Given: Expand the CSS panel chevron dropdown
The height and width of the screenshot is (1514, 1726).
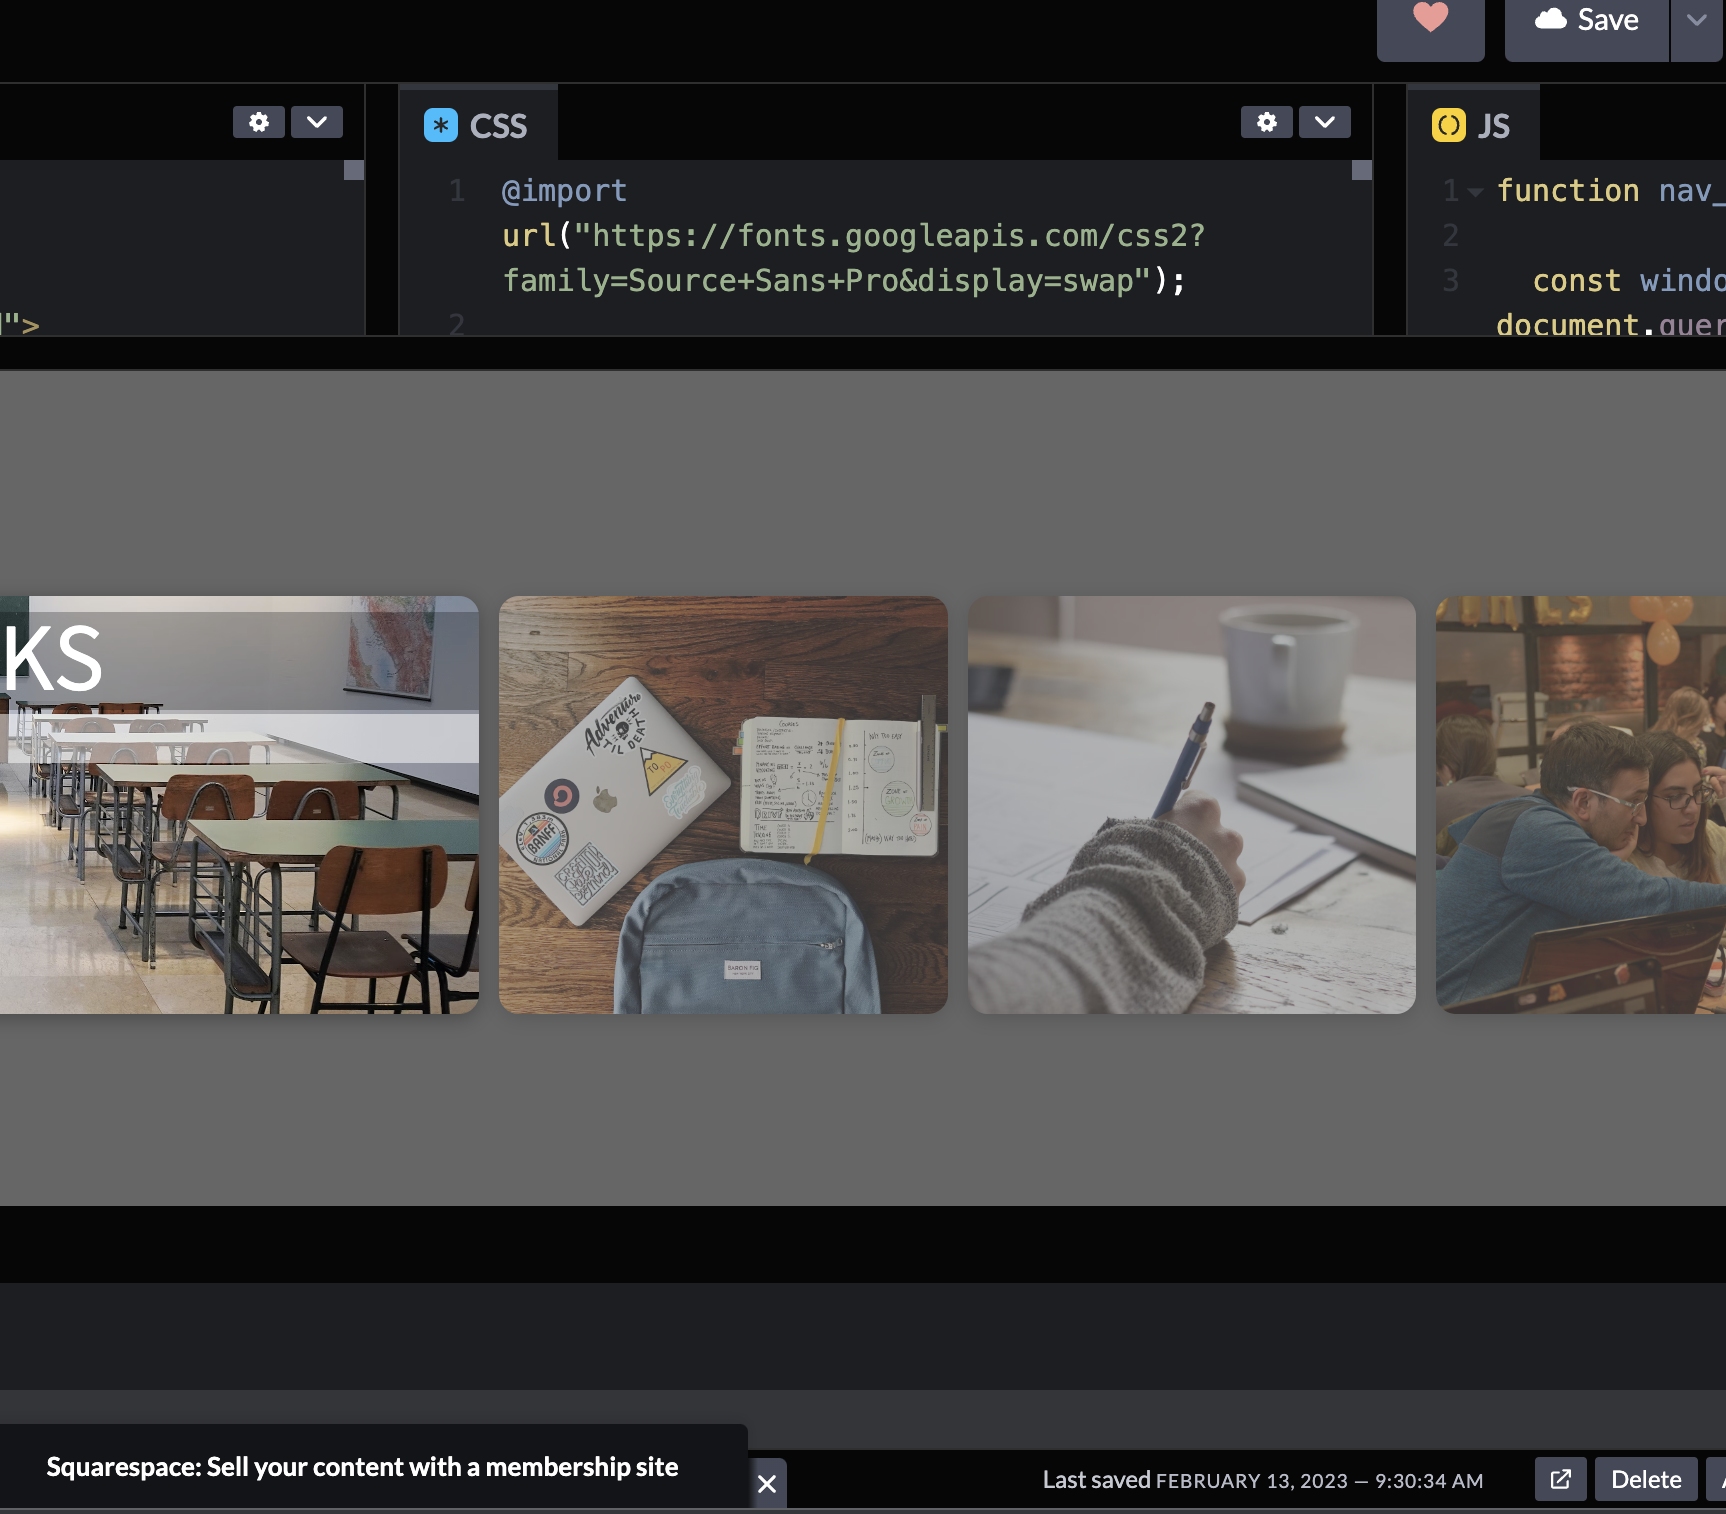Looking at the screenshot, I should coord(1325,122).
